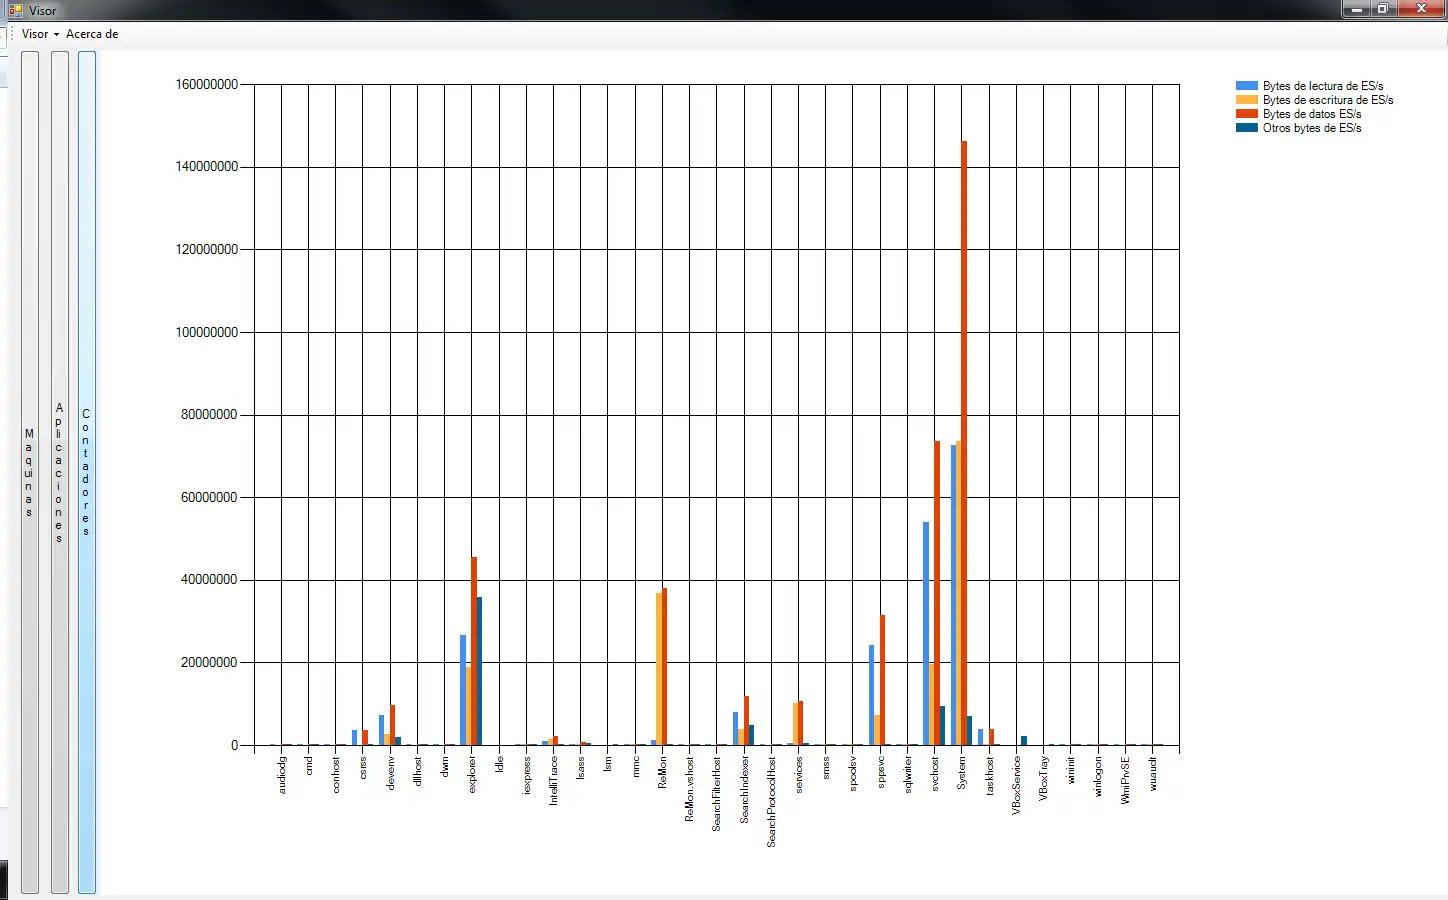The height and width of the screenshot is (900, 1448).
Task: Click legend text 'Bytes de datos ES/s'
Action: [x=1312, y=114]
